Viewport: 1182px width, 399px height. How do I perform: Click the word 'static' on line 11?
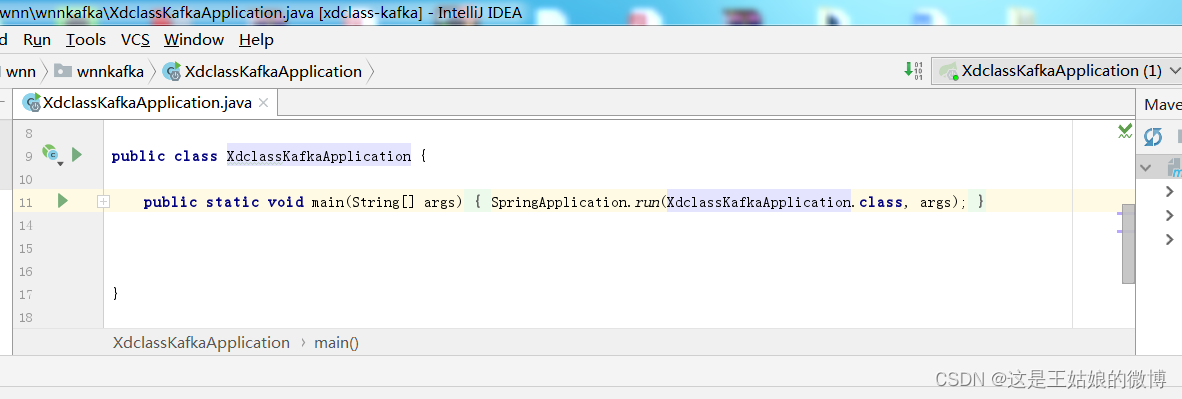(x=233, y=201)
